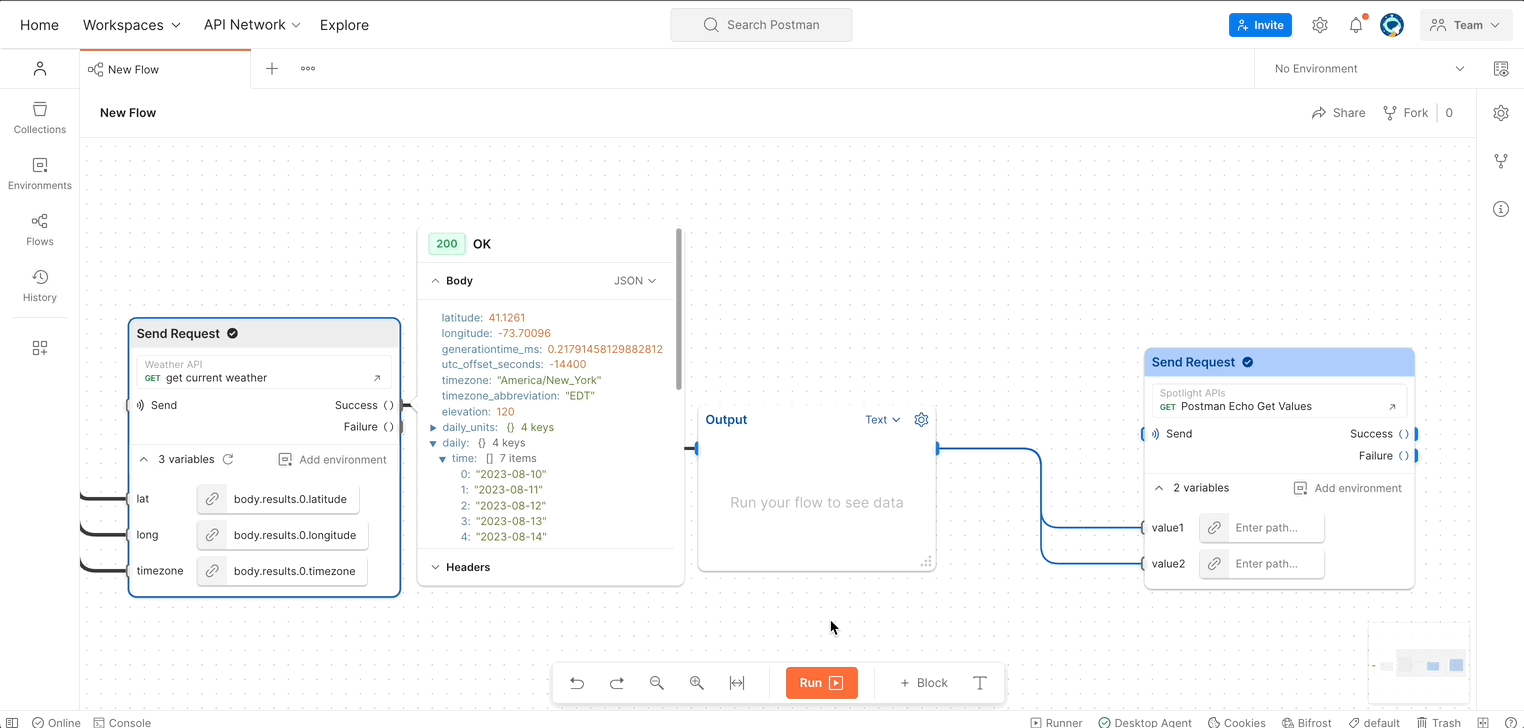Expand the daily_units key in the response body
Viewport: 1524px width, 728px height.
pos(432,427)
